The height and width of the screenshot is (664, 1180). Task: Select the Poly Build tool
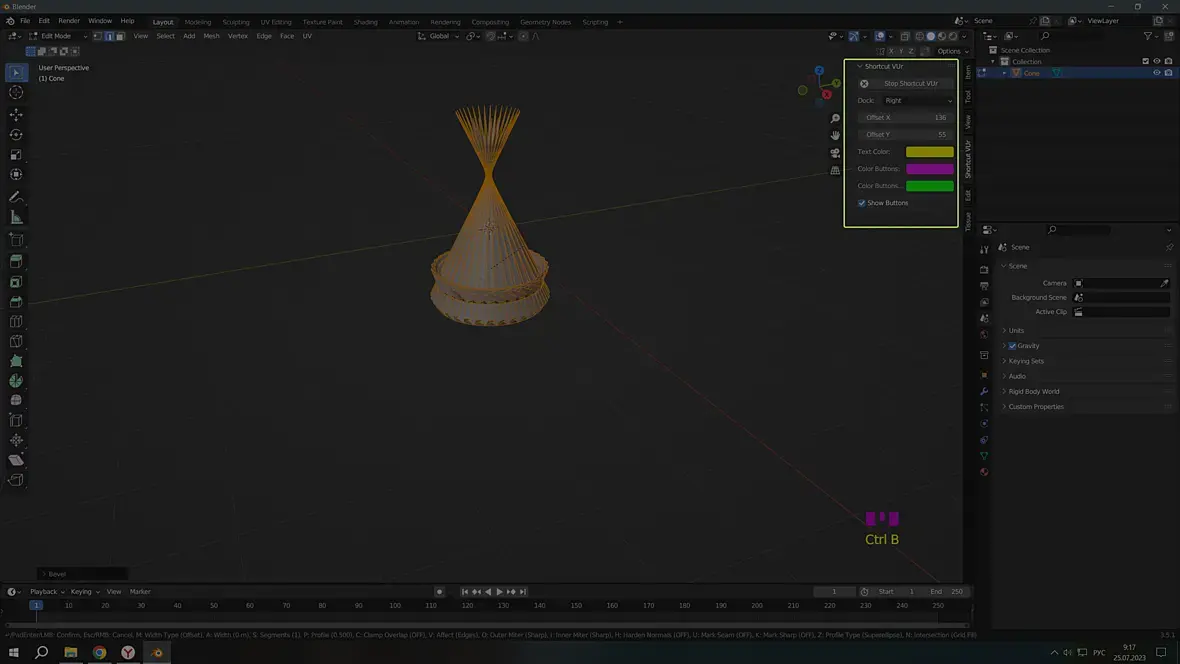pos(16,361)
